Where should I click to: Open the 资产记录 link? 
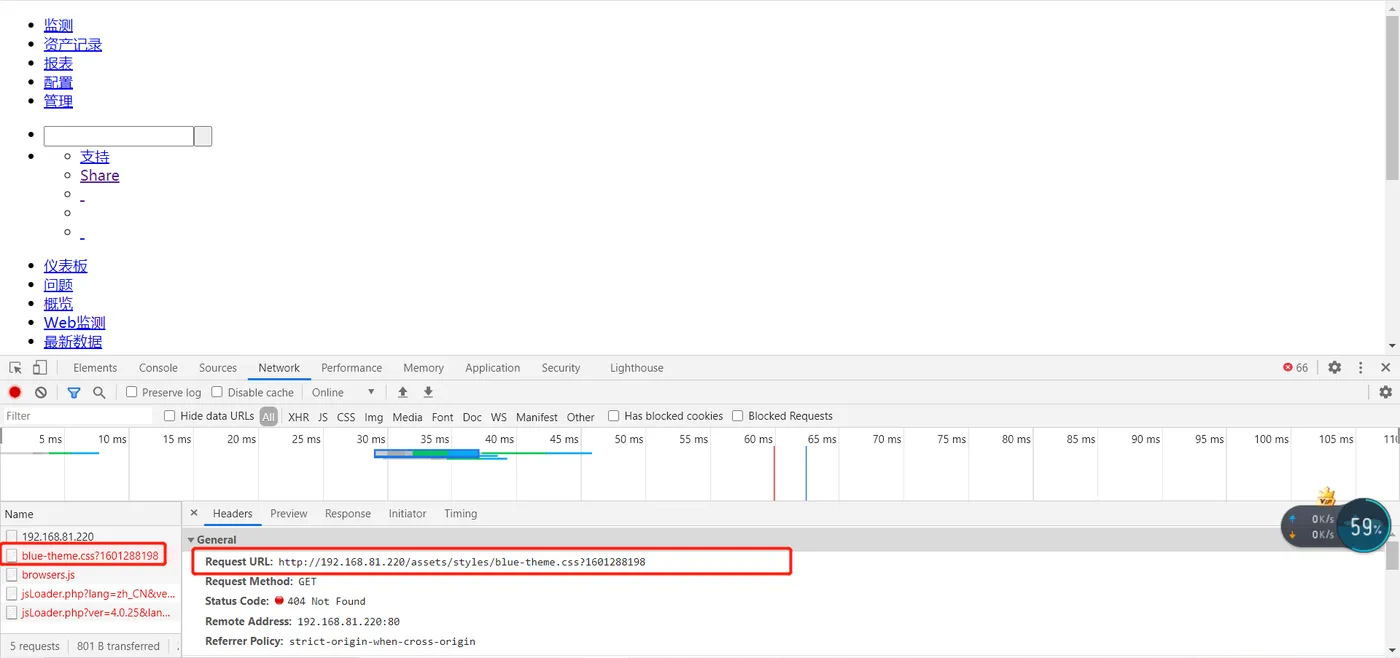tap(73, 44)
